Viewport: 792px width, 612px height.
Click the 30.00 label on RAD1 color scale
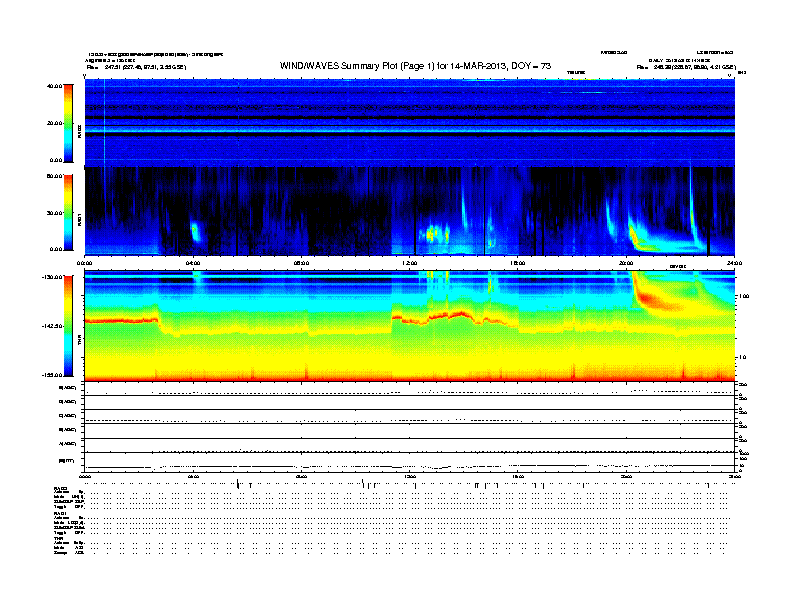(x=54, y=213)
